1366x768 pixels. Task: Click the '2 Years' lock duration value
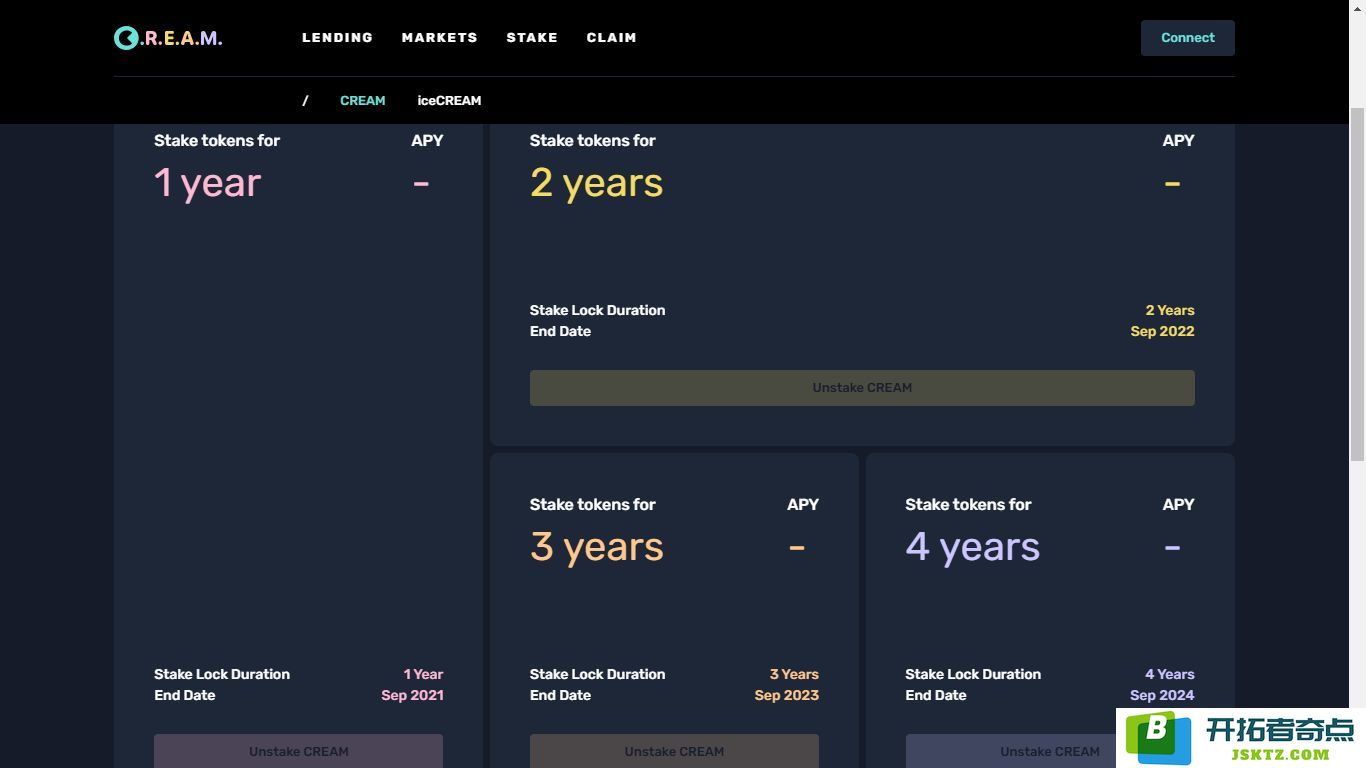click(1170, 311)
